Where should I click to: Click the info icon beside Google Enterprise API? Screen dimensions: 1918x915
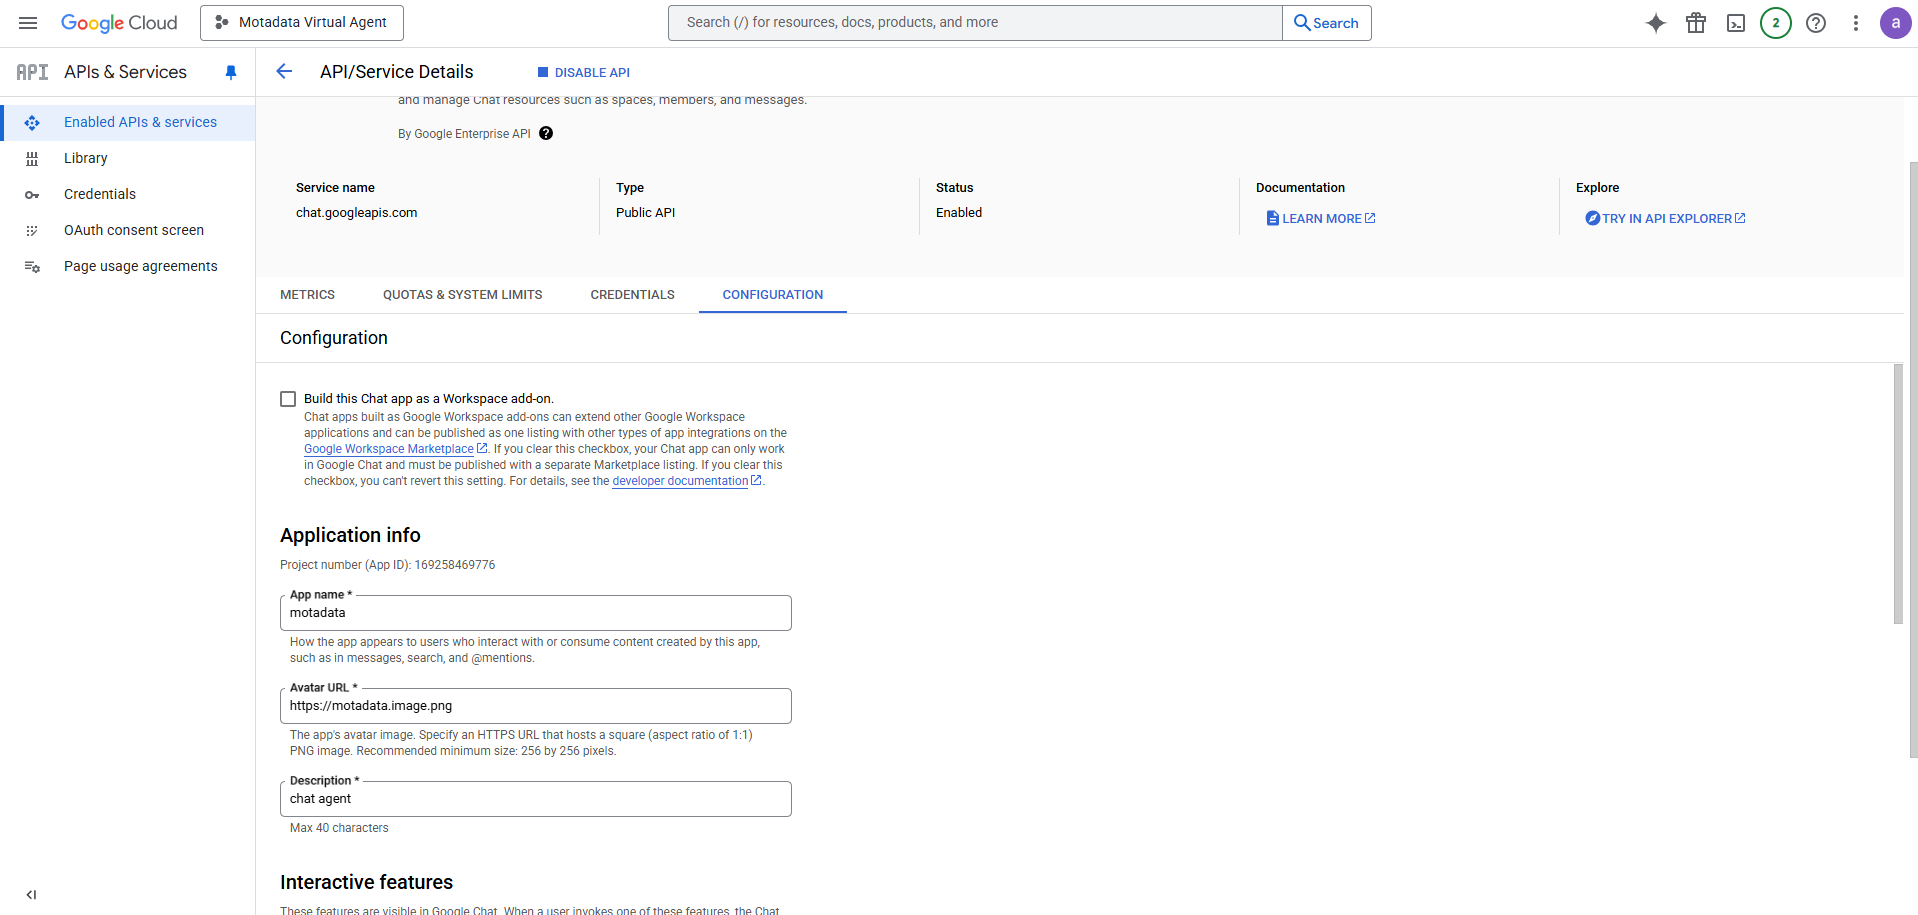tap(546, 134)
